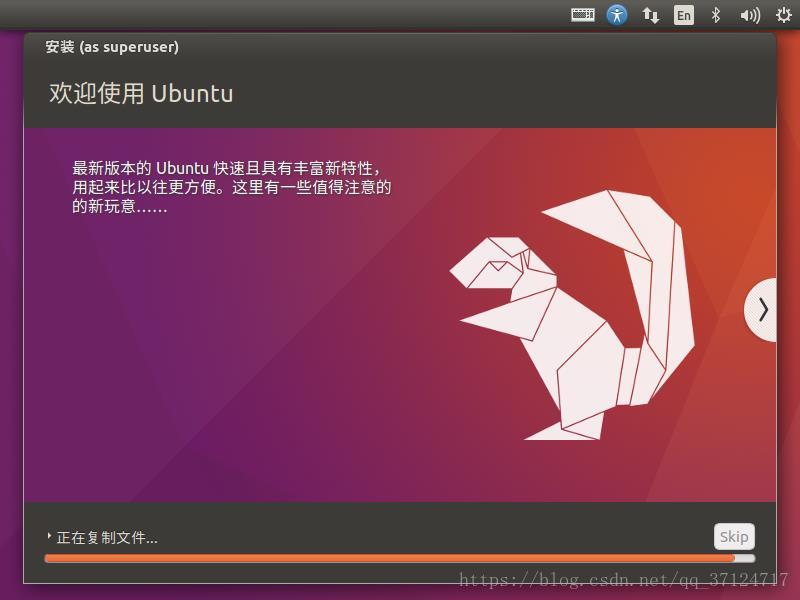Screen dimensions: 800x600
Task: Open the En input language indicator
Action: point(684,15)
